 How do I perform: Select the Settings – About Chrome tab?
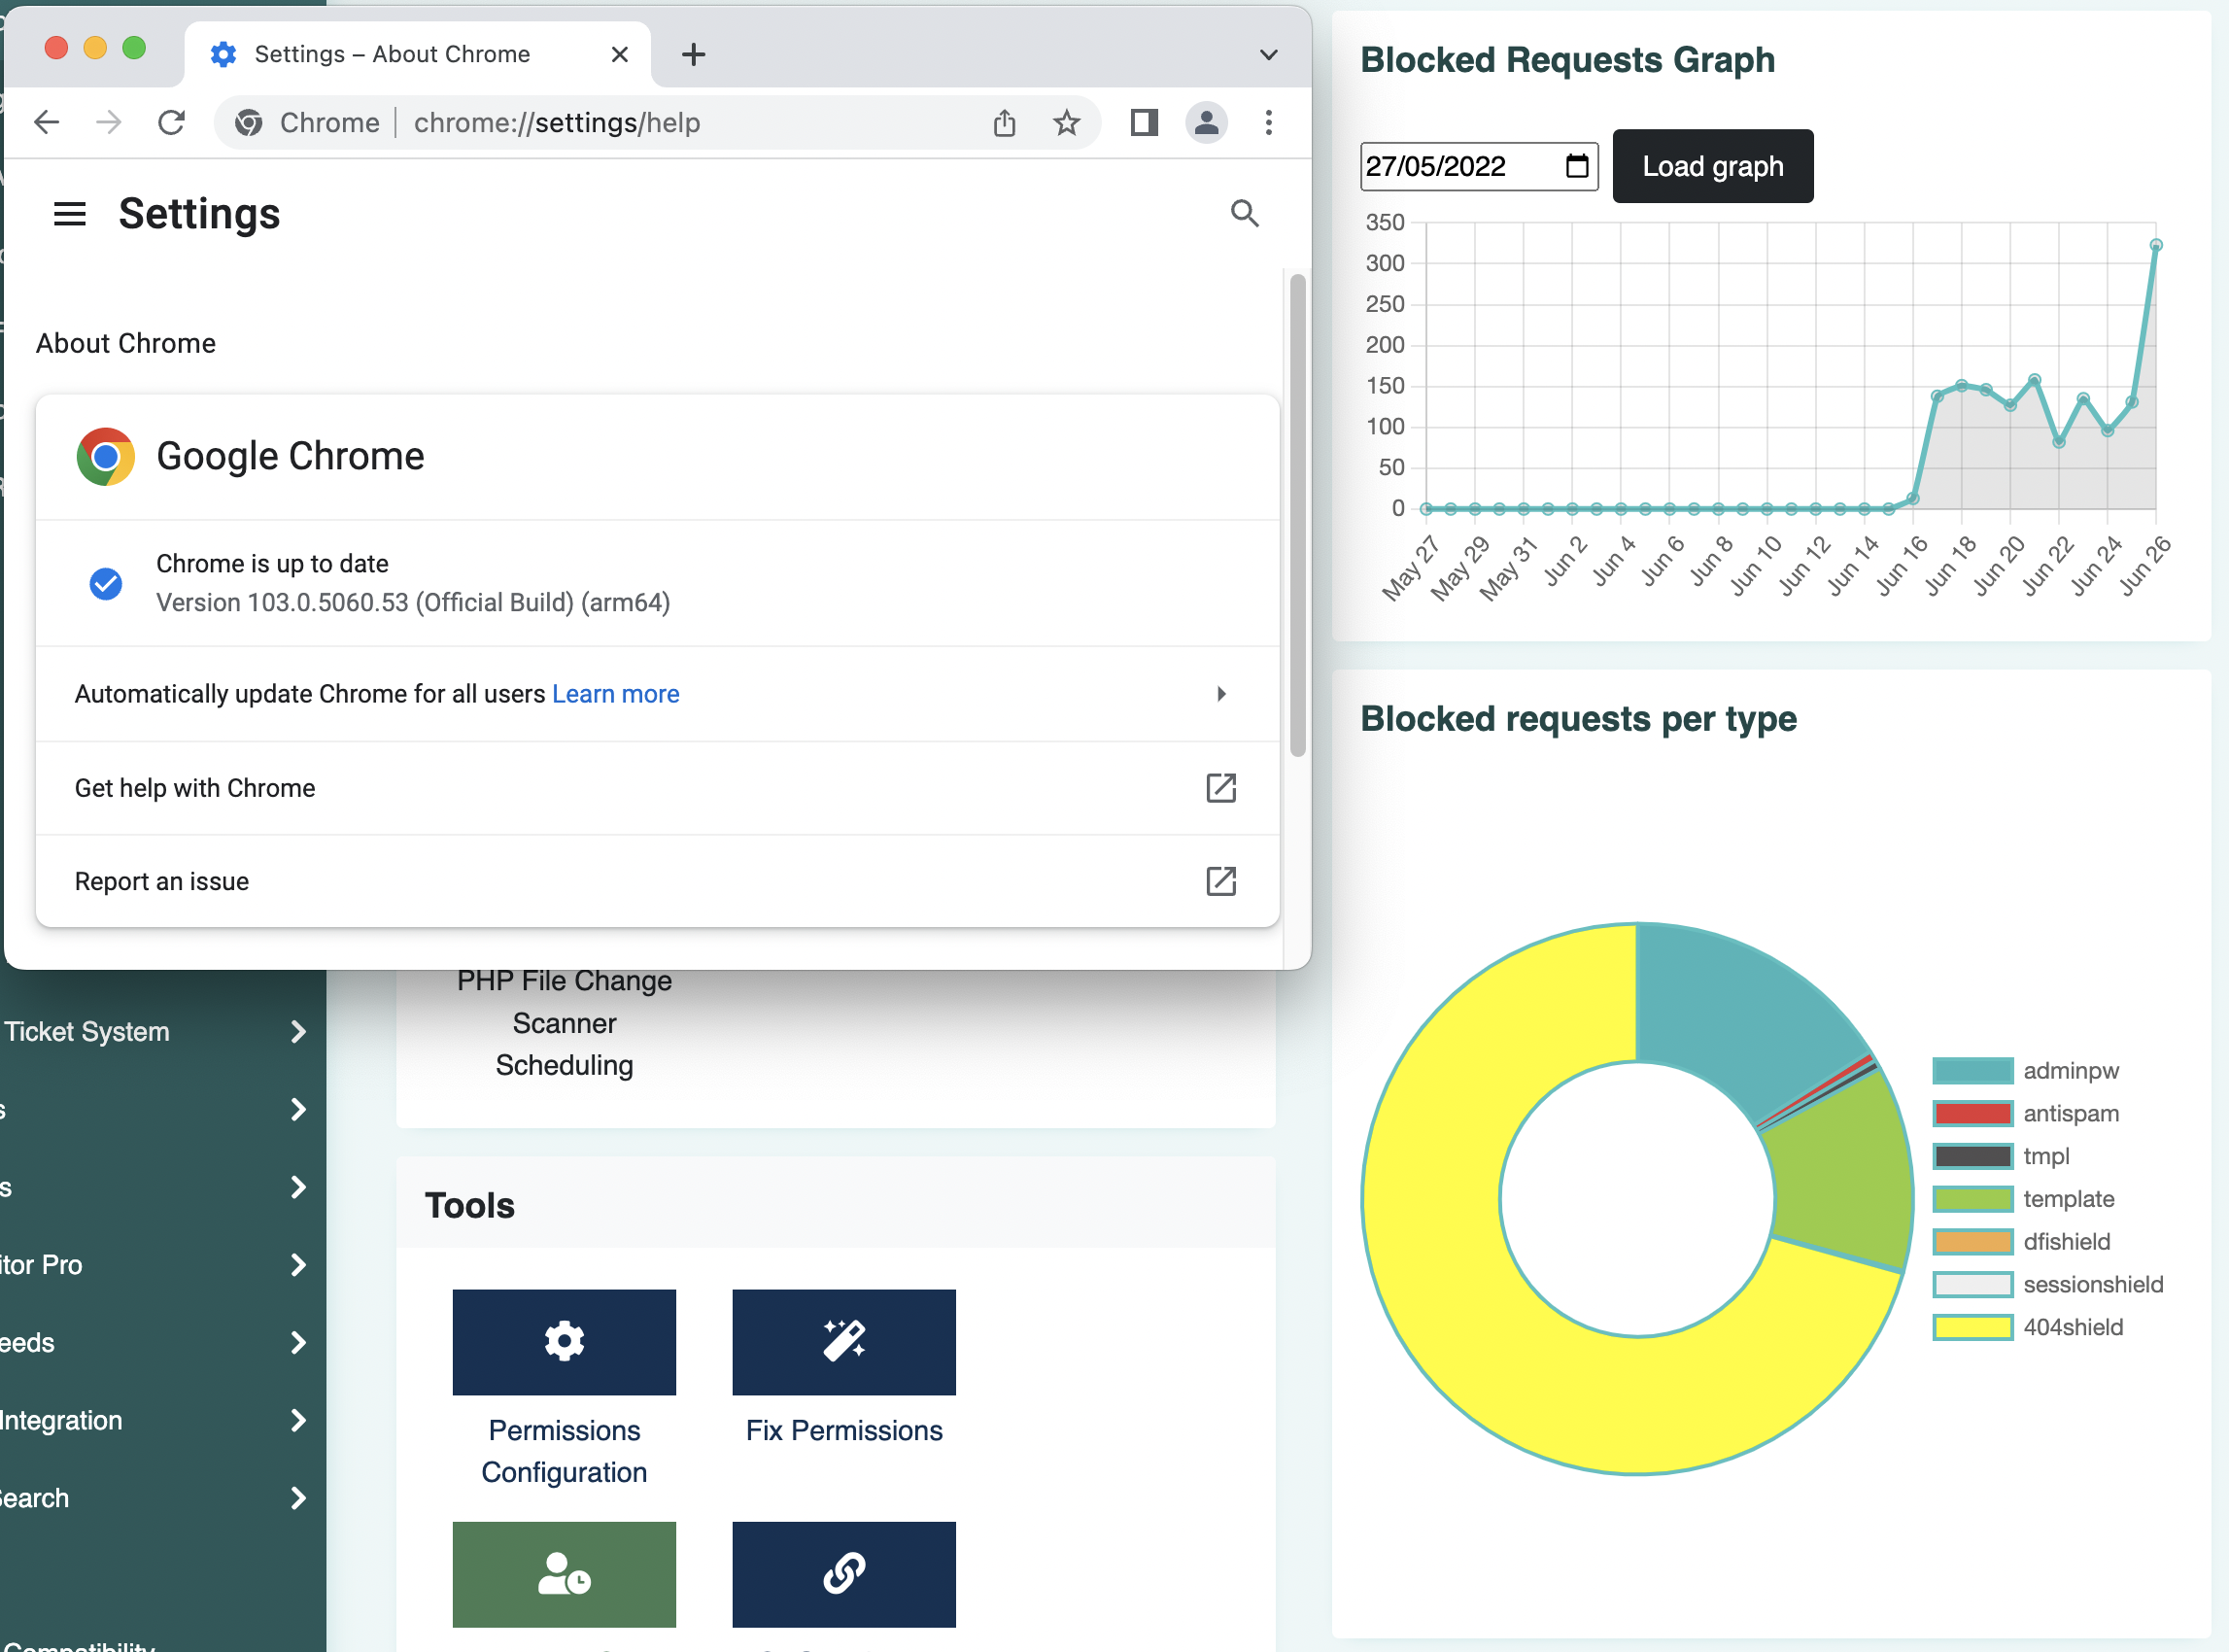coord(417,54)
